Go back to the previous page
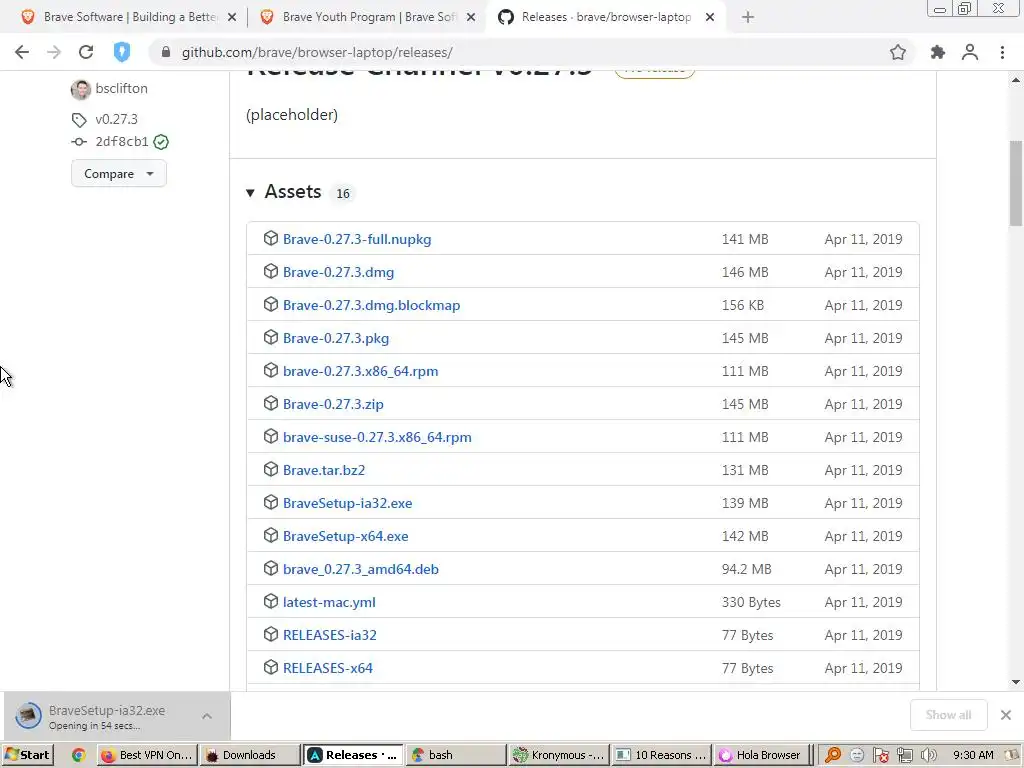The height and width of the screenshot is (768, 1024). (x=22, y=52)
